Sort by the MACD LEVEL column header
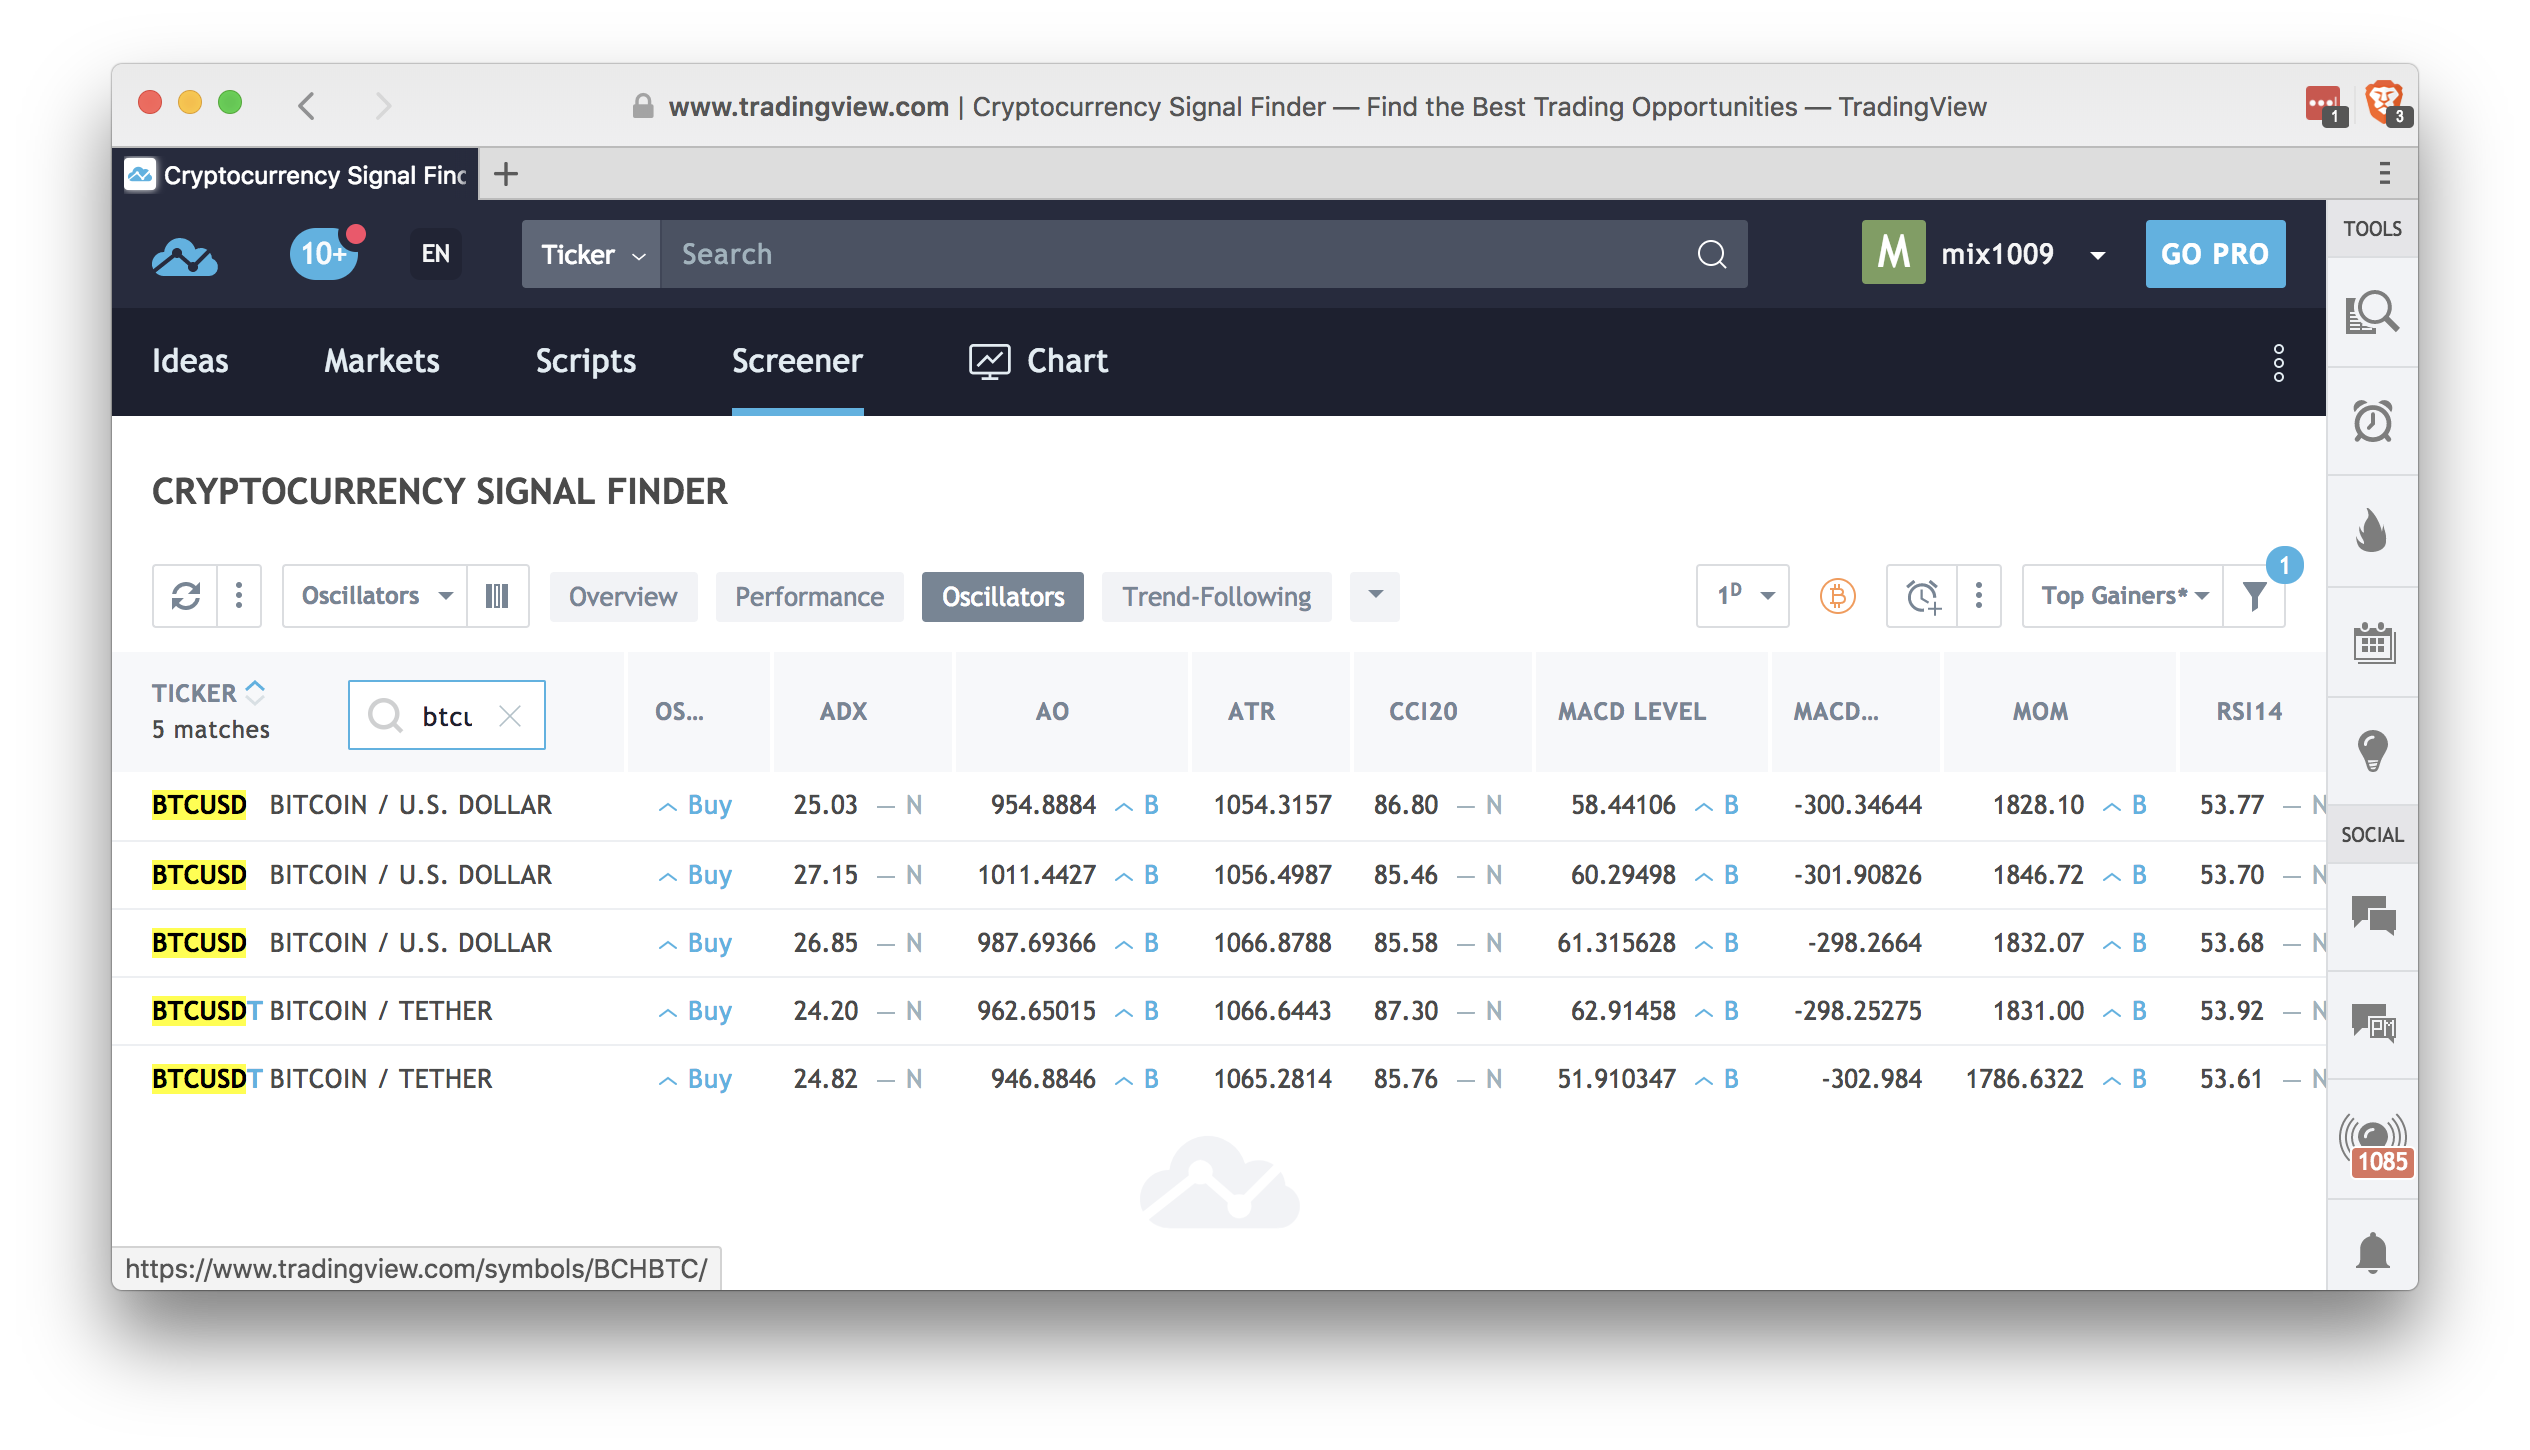The width and height of the screenshot is (2530, 1450). tap(1631, 711)
